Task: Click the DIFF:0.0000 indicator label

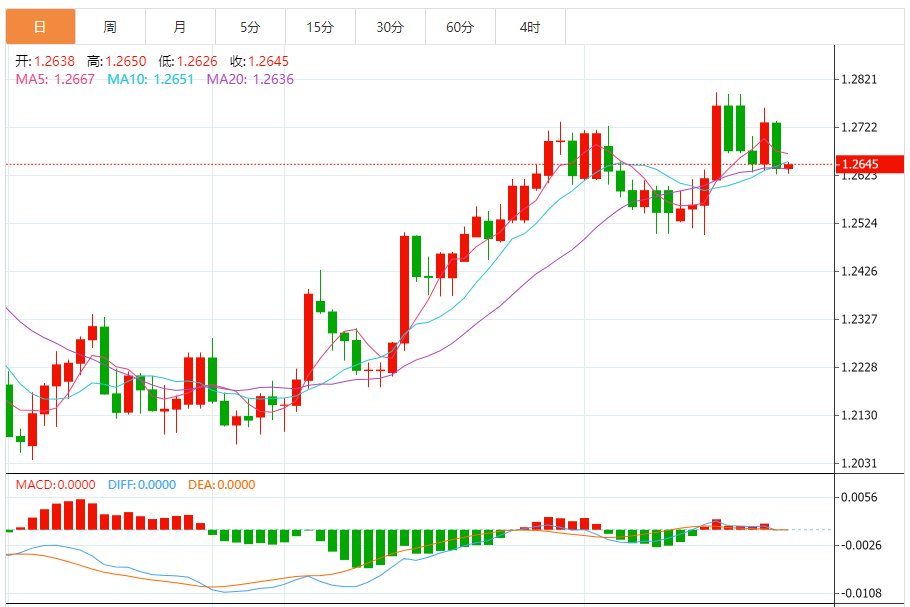Action: click(142, 485)
